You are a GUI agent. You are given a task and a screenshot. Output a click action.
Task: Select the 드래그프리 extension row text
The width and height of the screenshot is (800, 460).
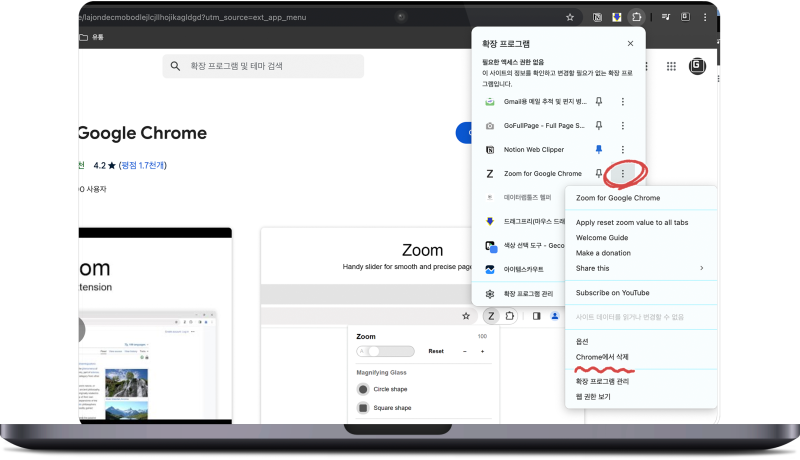point(534,221)
